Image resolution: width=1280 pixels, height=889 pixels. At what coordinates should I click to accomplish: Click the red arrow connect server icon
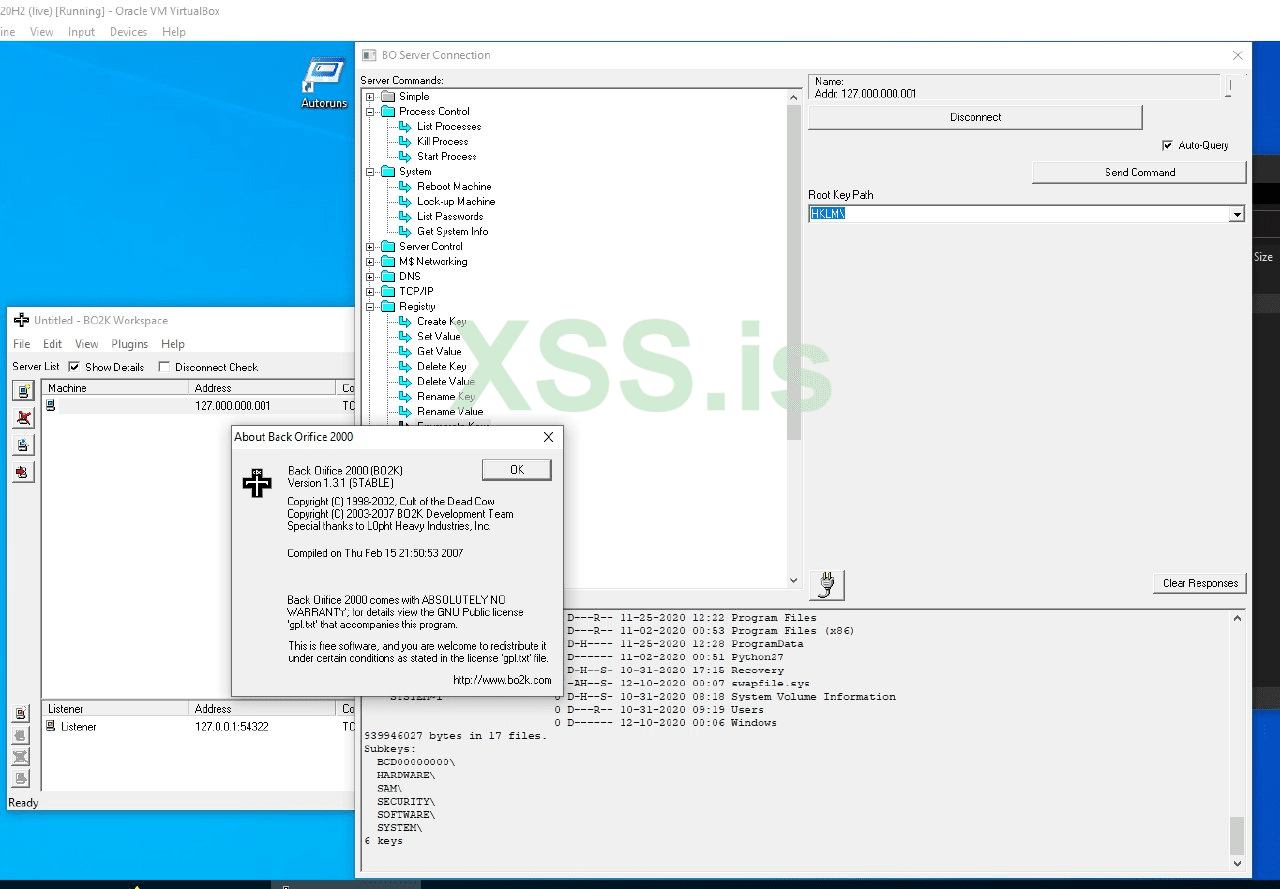click(x=23, y=472)
